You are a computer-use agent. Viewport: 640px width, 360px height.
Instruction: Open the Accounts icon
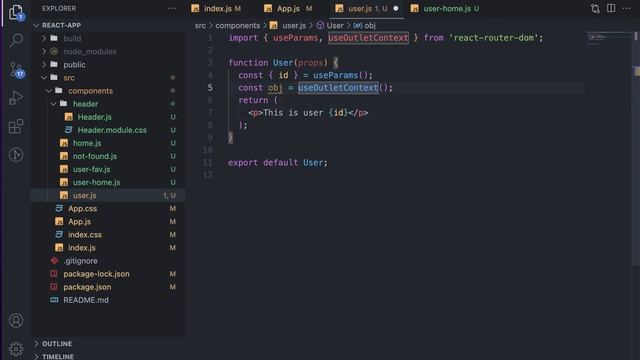16,320
